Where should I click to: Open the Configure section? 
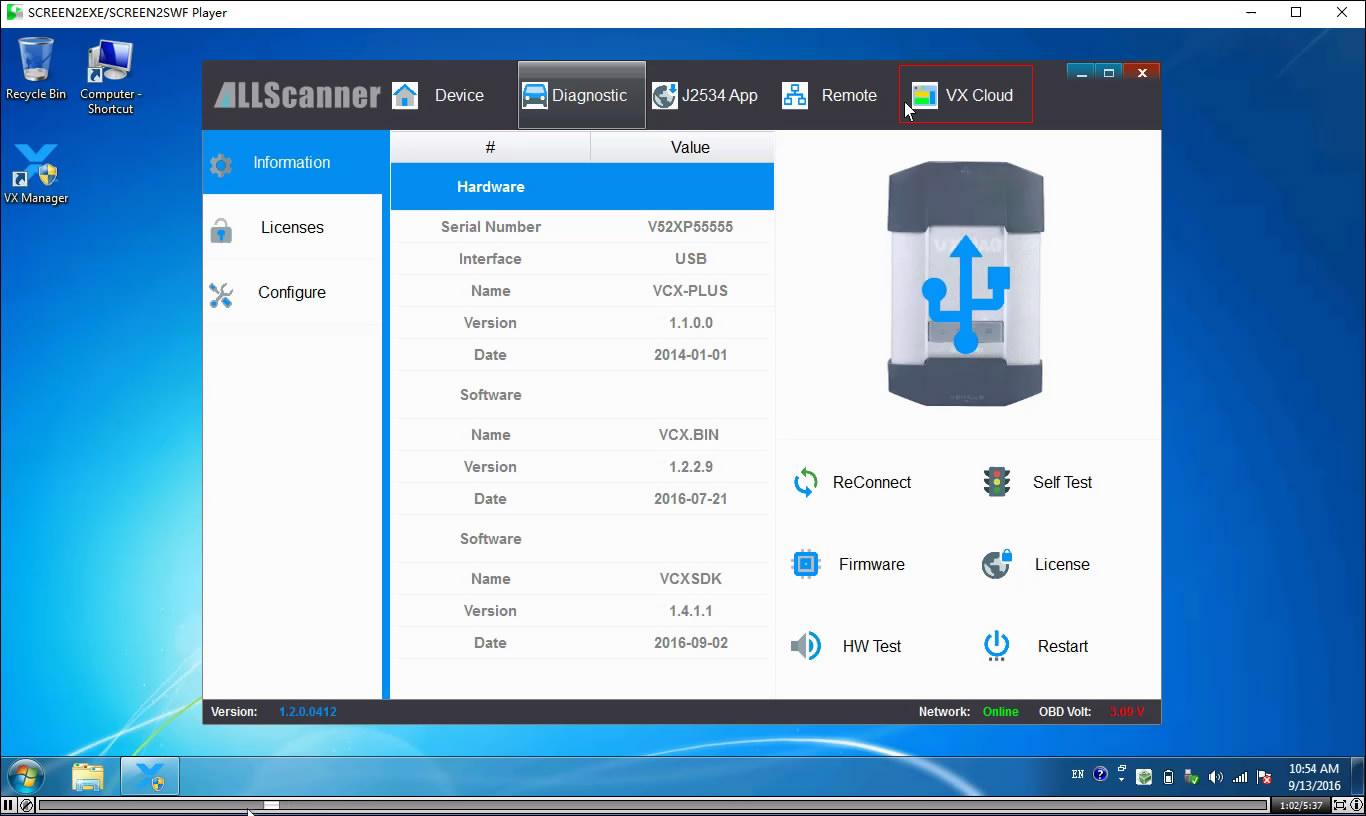(x=292, y=293)
